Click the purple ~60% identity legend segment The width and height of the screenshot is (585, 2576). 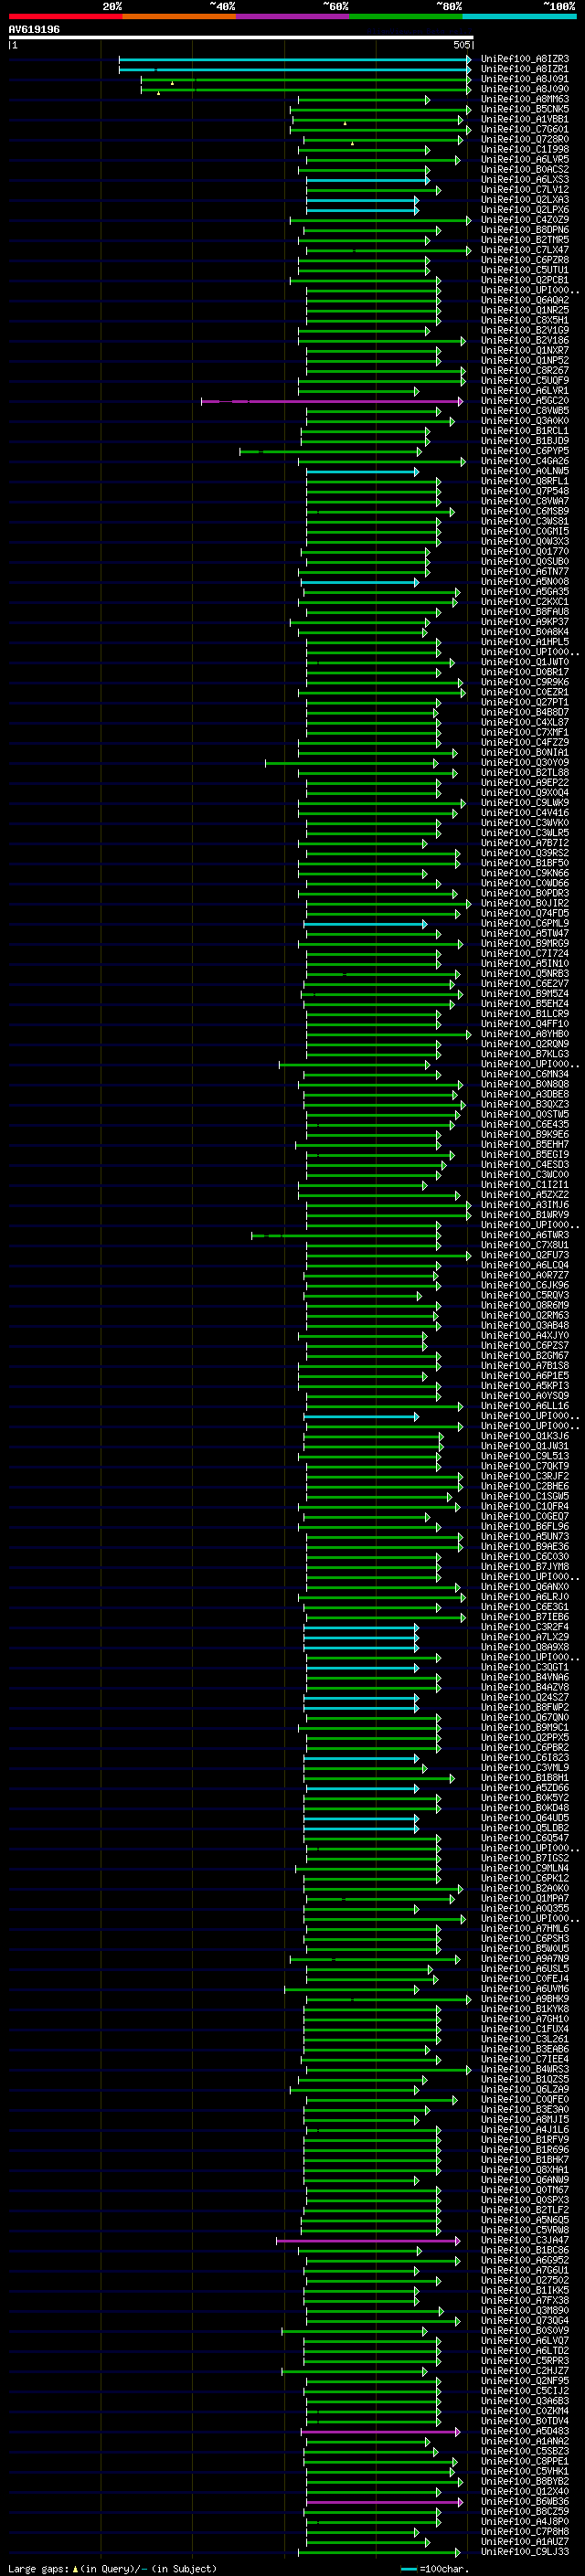[x=293, y=16]
